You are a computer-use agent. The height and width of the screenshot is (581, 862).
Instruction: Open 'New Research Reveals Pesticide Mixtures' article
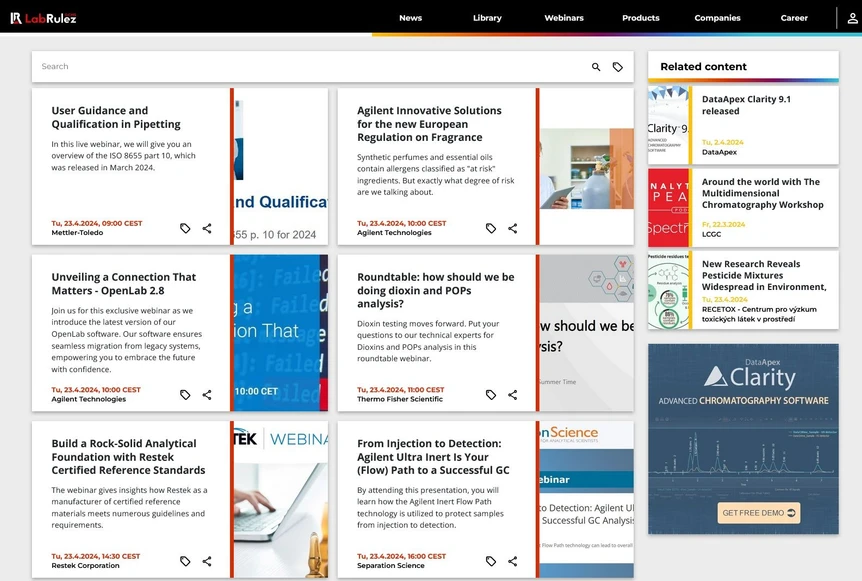(x=764, y=275)
